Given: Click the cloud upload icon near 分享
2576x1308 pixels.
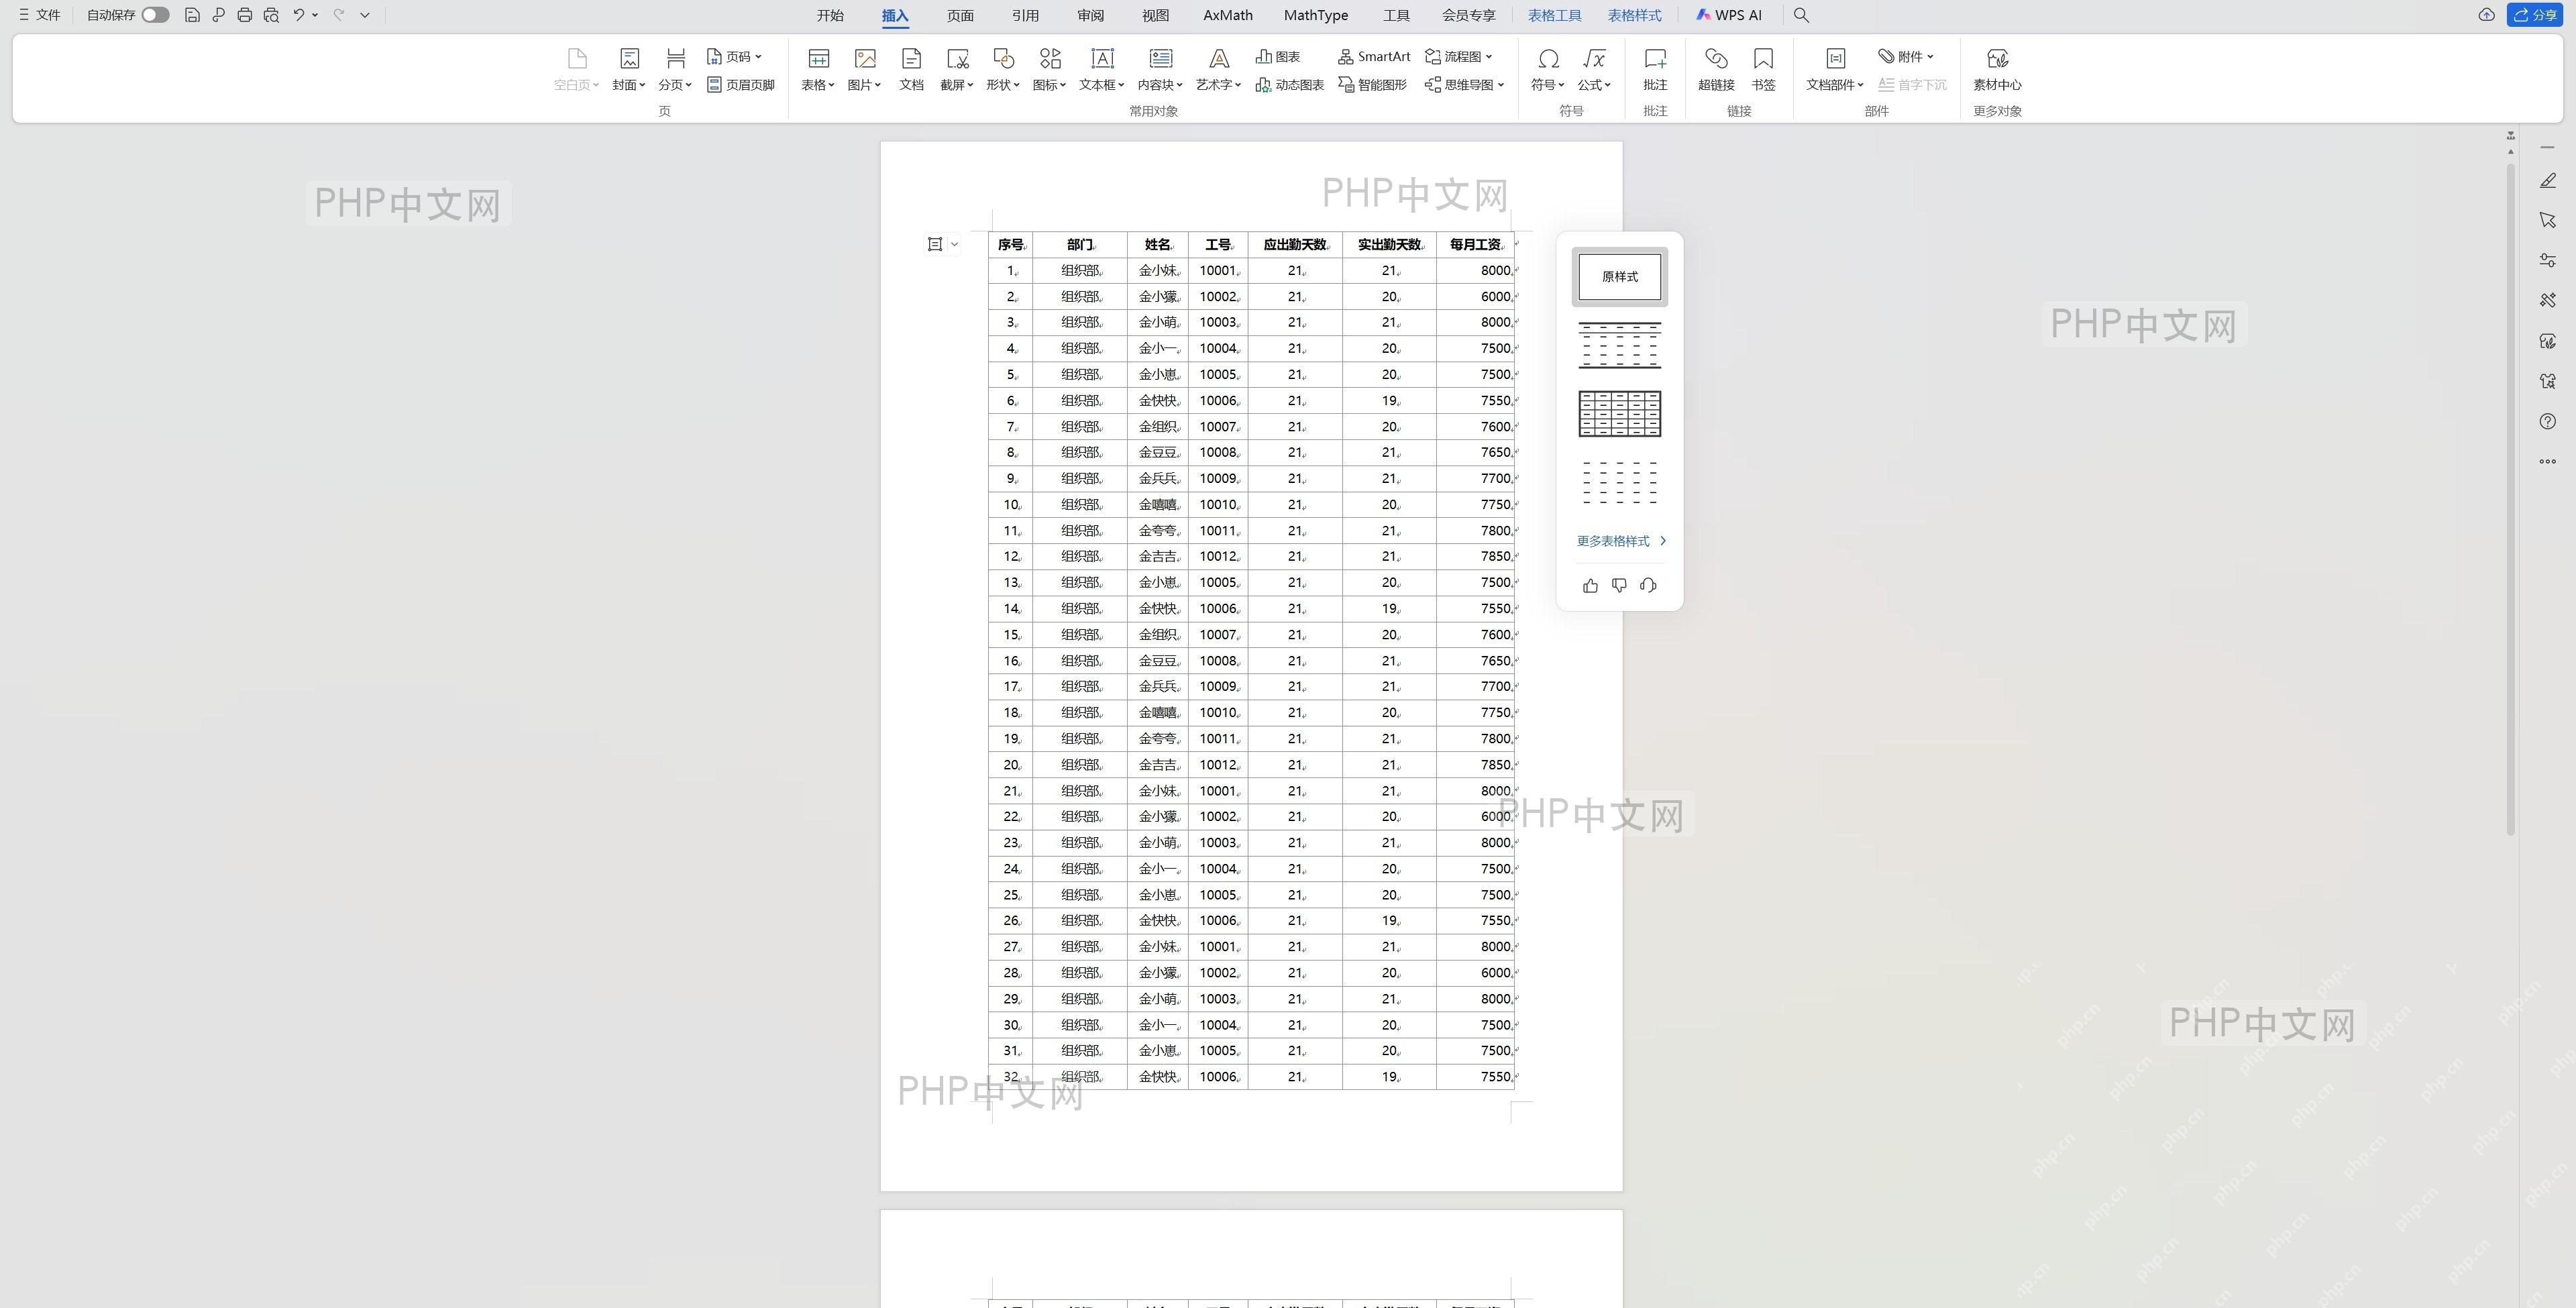Looking at the screenshot, I should [2486, 15].
